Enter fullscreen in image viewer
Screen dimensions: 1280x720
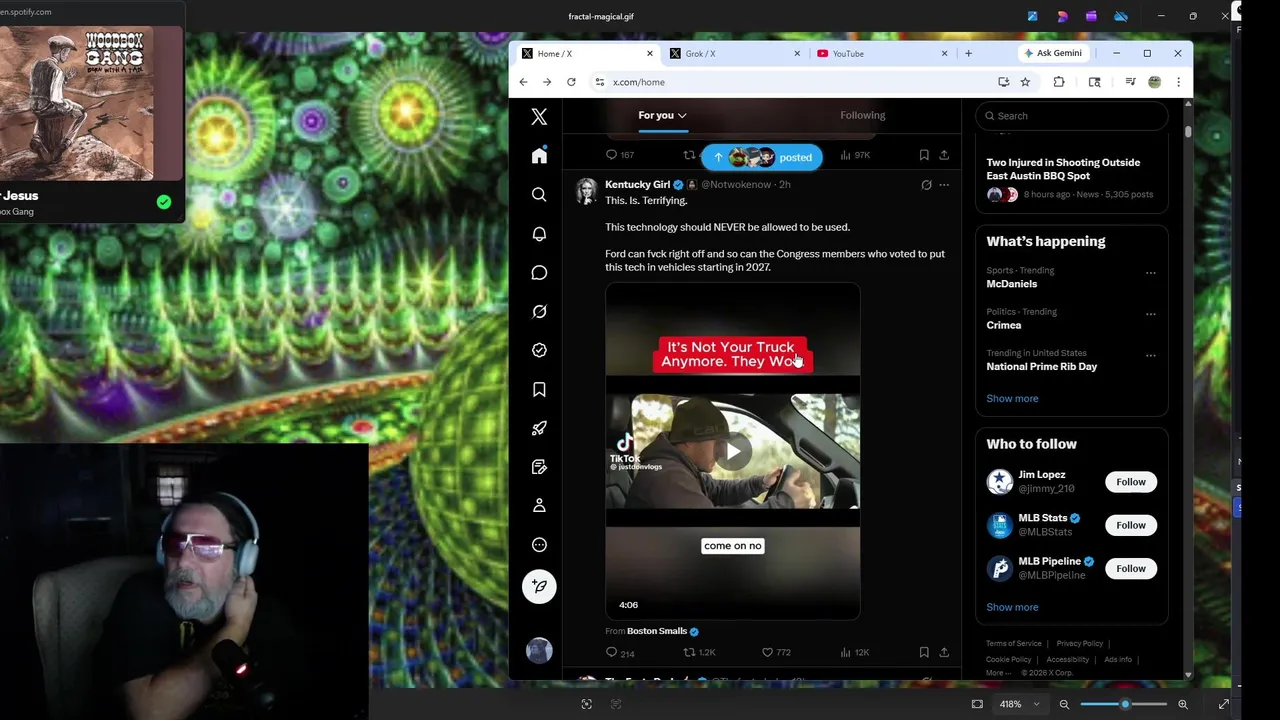1223,704
